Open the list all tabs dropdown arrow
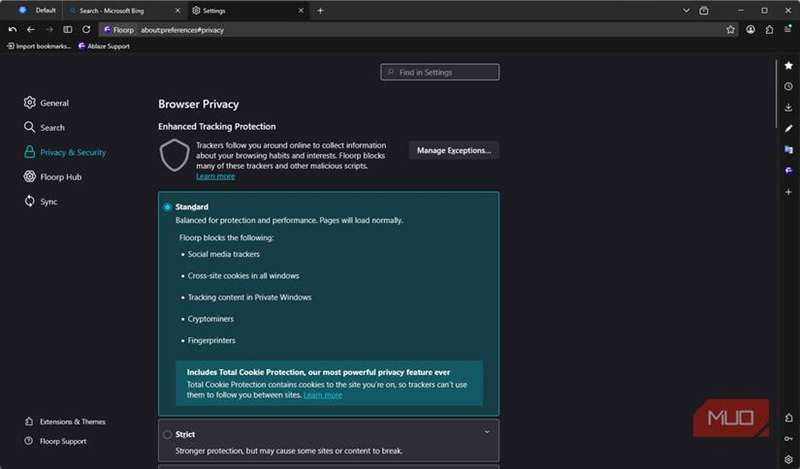The height and width of the screenshot is (469, 800). click(x=686, y=10)
